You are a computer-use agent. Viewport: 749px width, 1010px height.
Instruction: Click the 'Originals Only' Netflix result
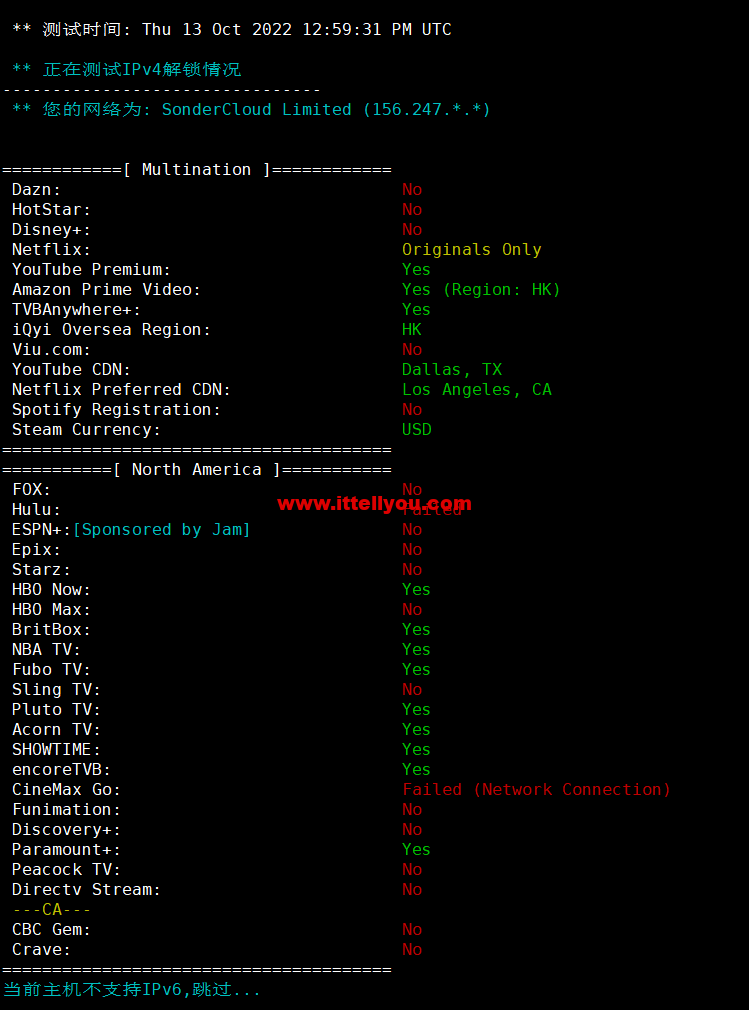[472, 249]
